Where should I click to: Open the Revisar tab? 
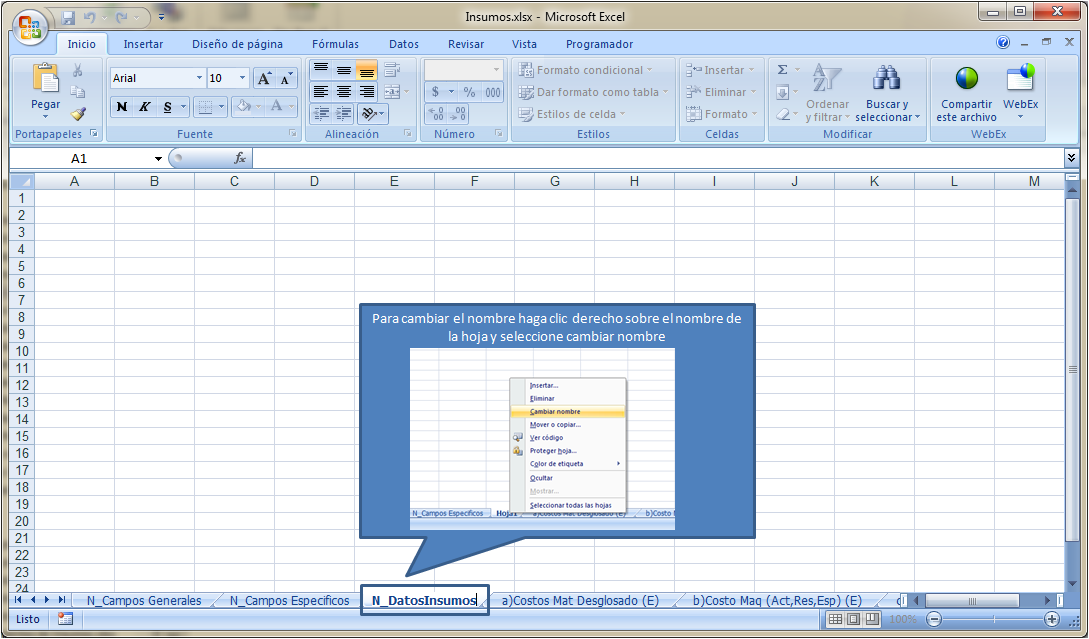[x=466, y=44]
